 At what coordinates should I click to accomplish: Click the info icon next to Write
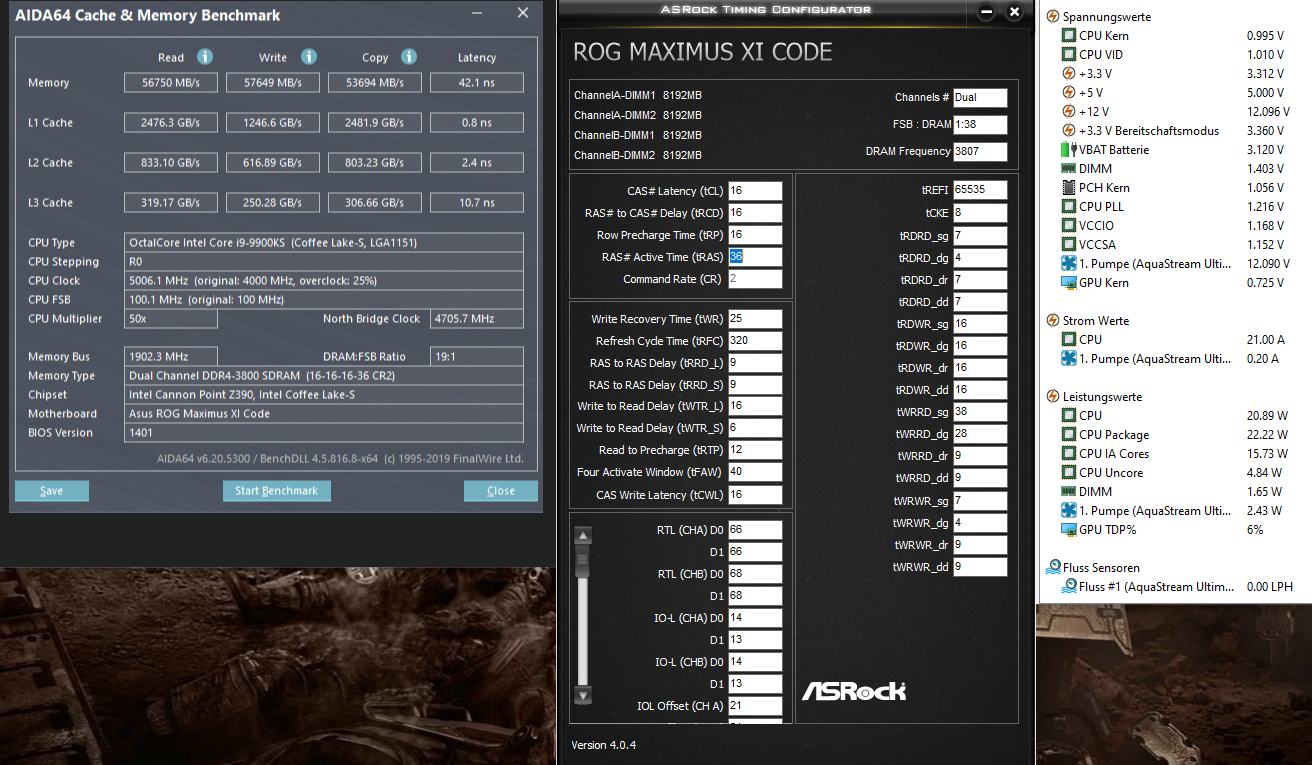click(x=309, y=57)
